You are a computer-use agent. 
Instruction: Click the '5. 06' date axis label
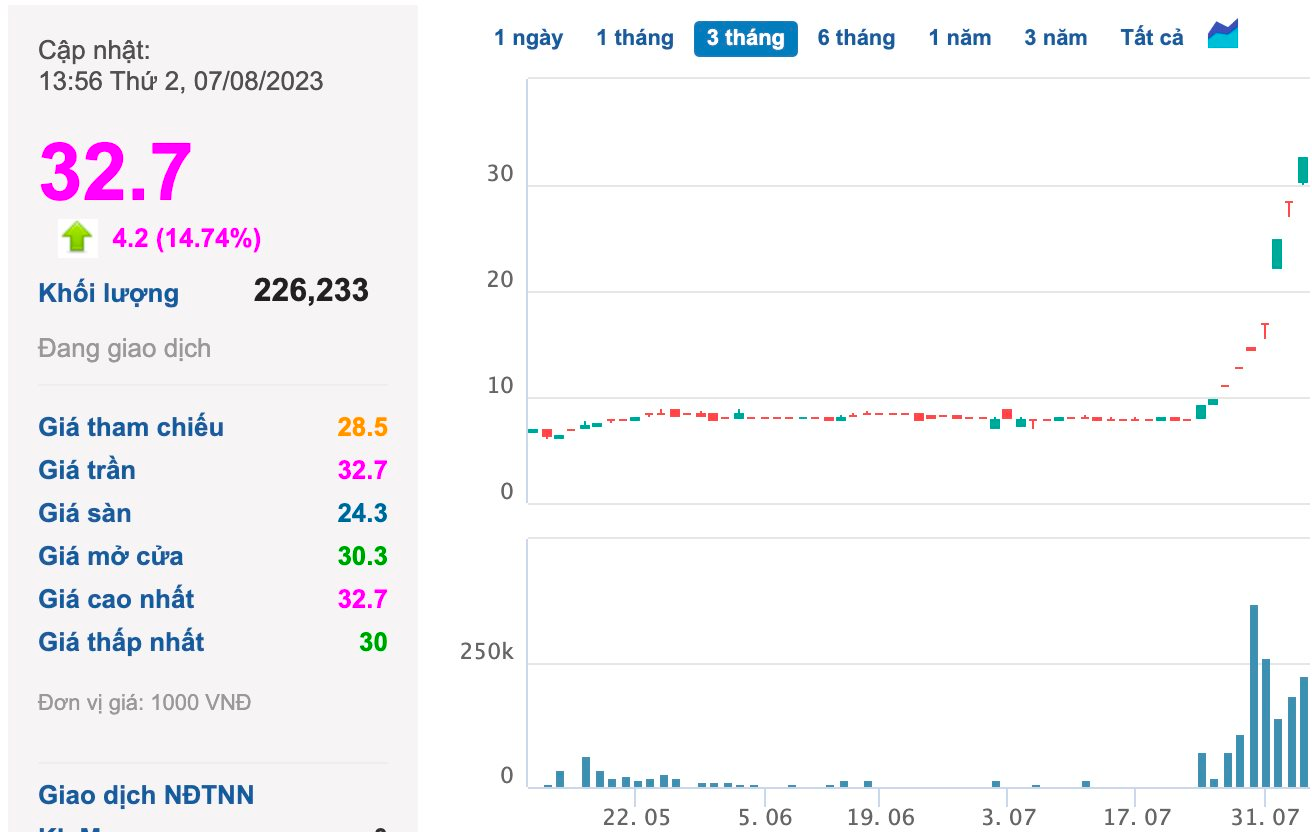pyautogui.click(x=765, y=817)
